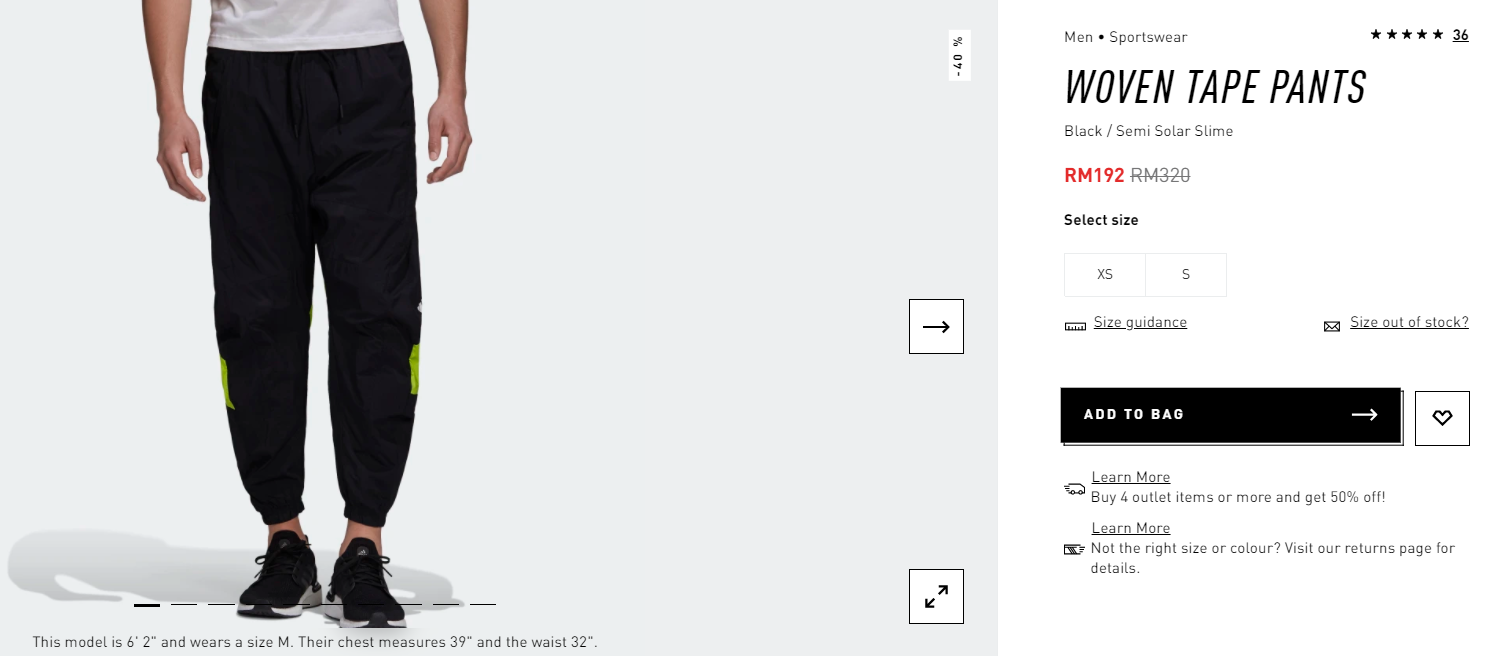Go to next product image arrow
The height and width of the screenshot is (656, 1487).
936,326
